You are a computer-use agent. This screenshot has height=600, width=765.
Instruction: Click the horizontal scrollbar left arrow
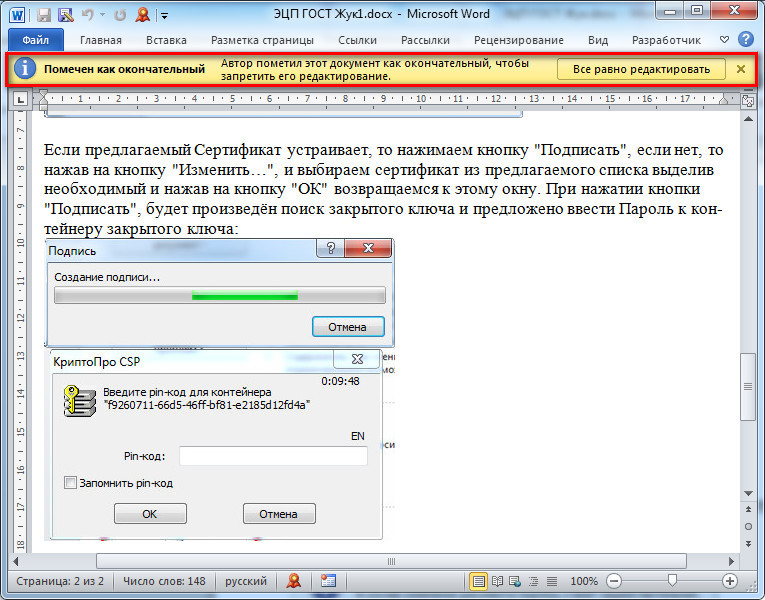coord(16,561)
